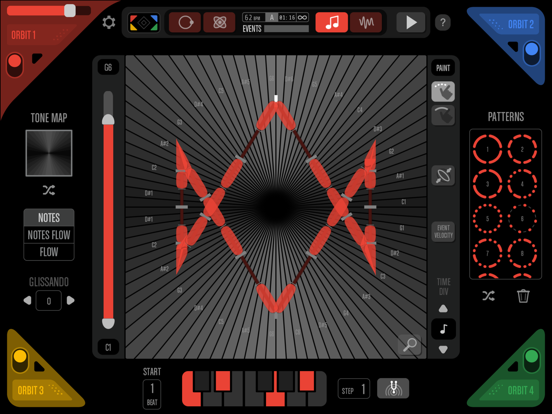The width and height of the screenshot is (552, 414).
Task: Delete the pattern with the trash icon
Action: (523, 296)
